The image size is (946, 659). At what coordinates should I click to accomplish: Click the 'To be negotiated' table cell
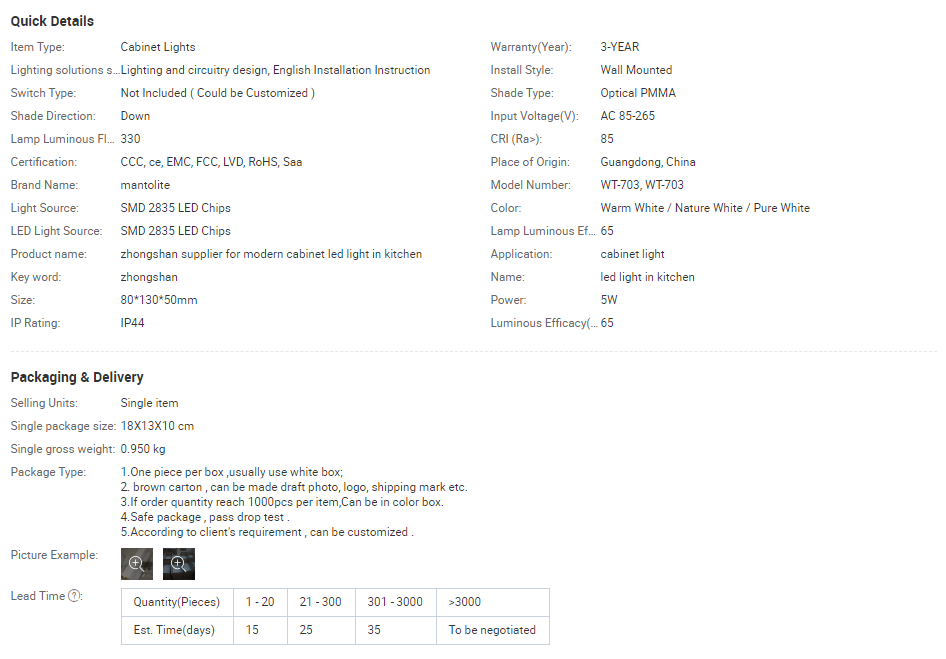click(492, 630)
